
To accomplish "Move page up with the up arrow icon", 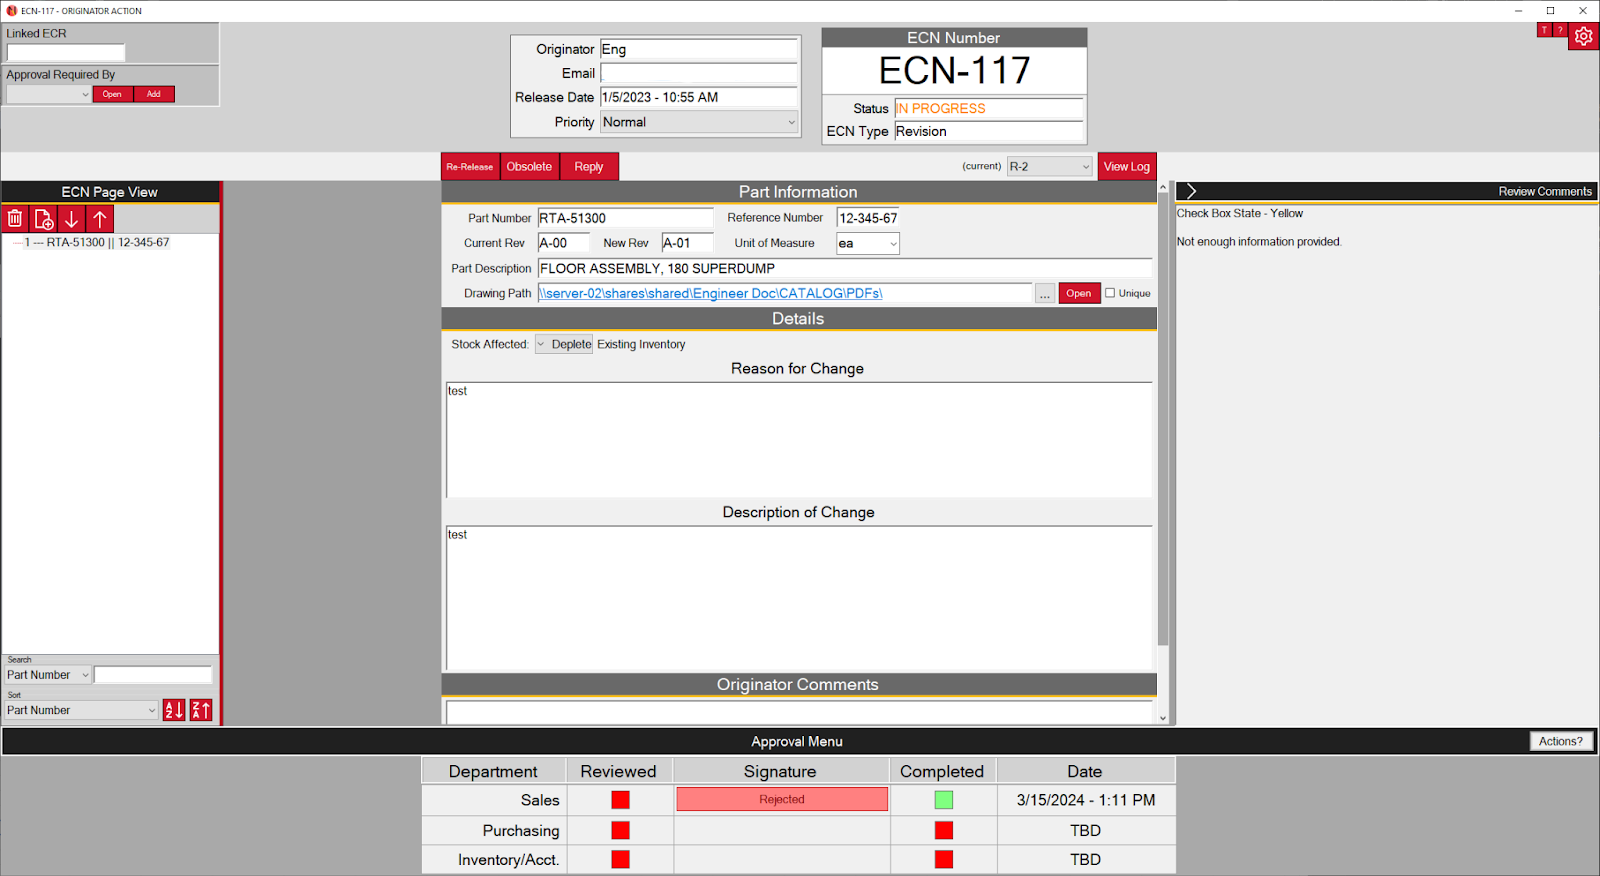I will pyautogui.click(x=100, y=219).
